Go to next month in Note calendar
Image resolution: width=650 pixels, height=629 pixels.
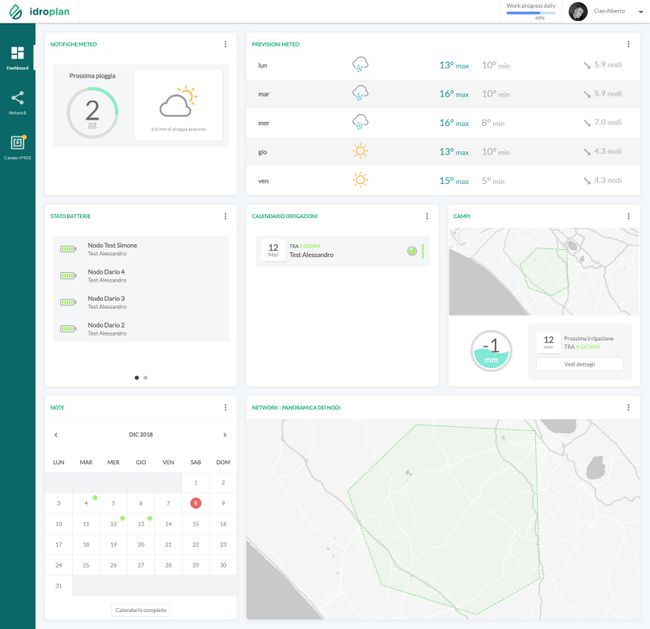pyautogui.click(x=225, y=435)
